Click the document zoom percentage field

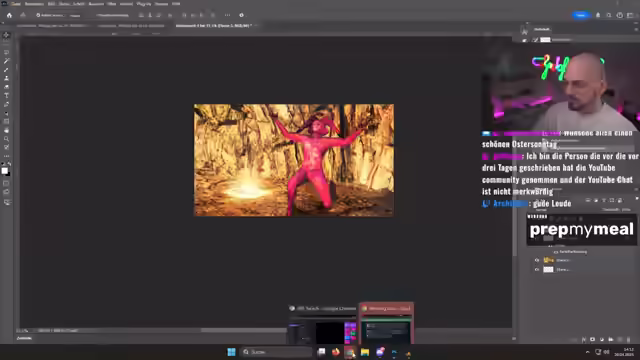(x=22, y=331)
